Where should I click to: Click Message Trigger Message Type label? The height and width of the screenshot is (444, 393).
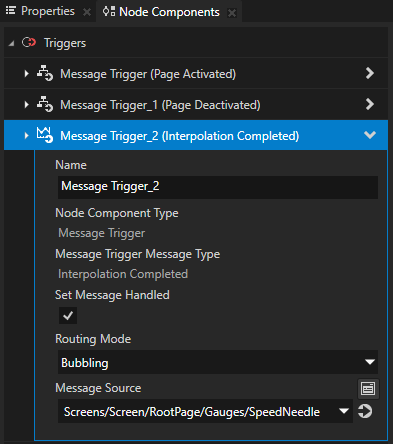pyautogui.click(x=138, y=254)
